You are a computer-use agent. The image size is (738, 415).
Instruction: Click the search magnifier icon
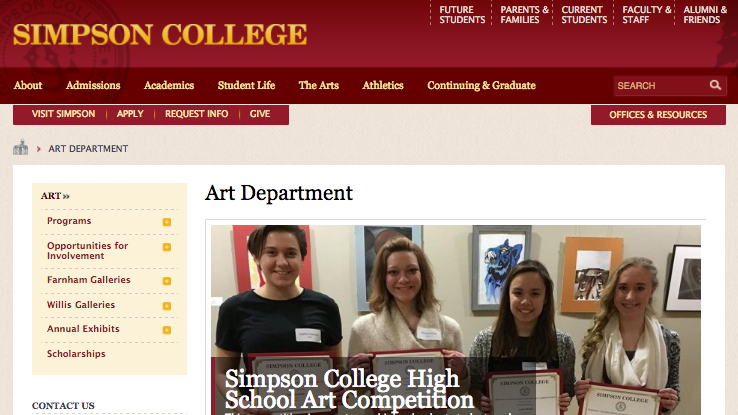point(715,85)
